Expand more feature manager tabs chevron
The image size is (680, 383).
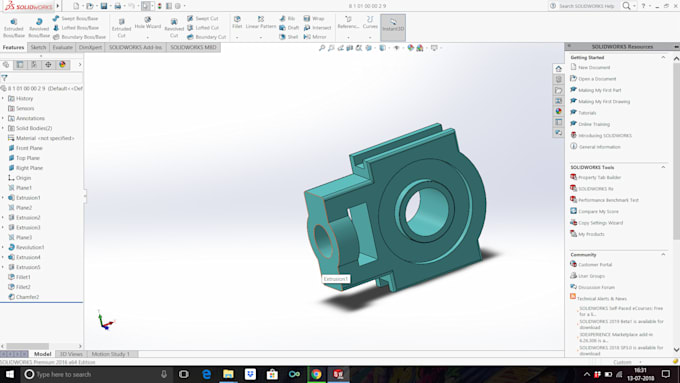[80, 65]
